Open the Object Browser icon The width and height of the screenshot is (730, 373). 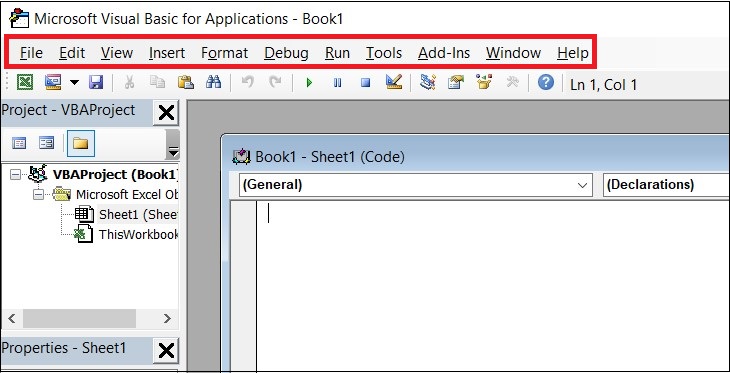click(x=484, y=82)
